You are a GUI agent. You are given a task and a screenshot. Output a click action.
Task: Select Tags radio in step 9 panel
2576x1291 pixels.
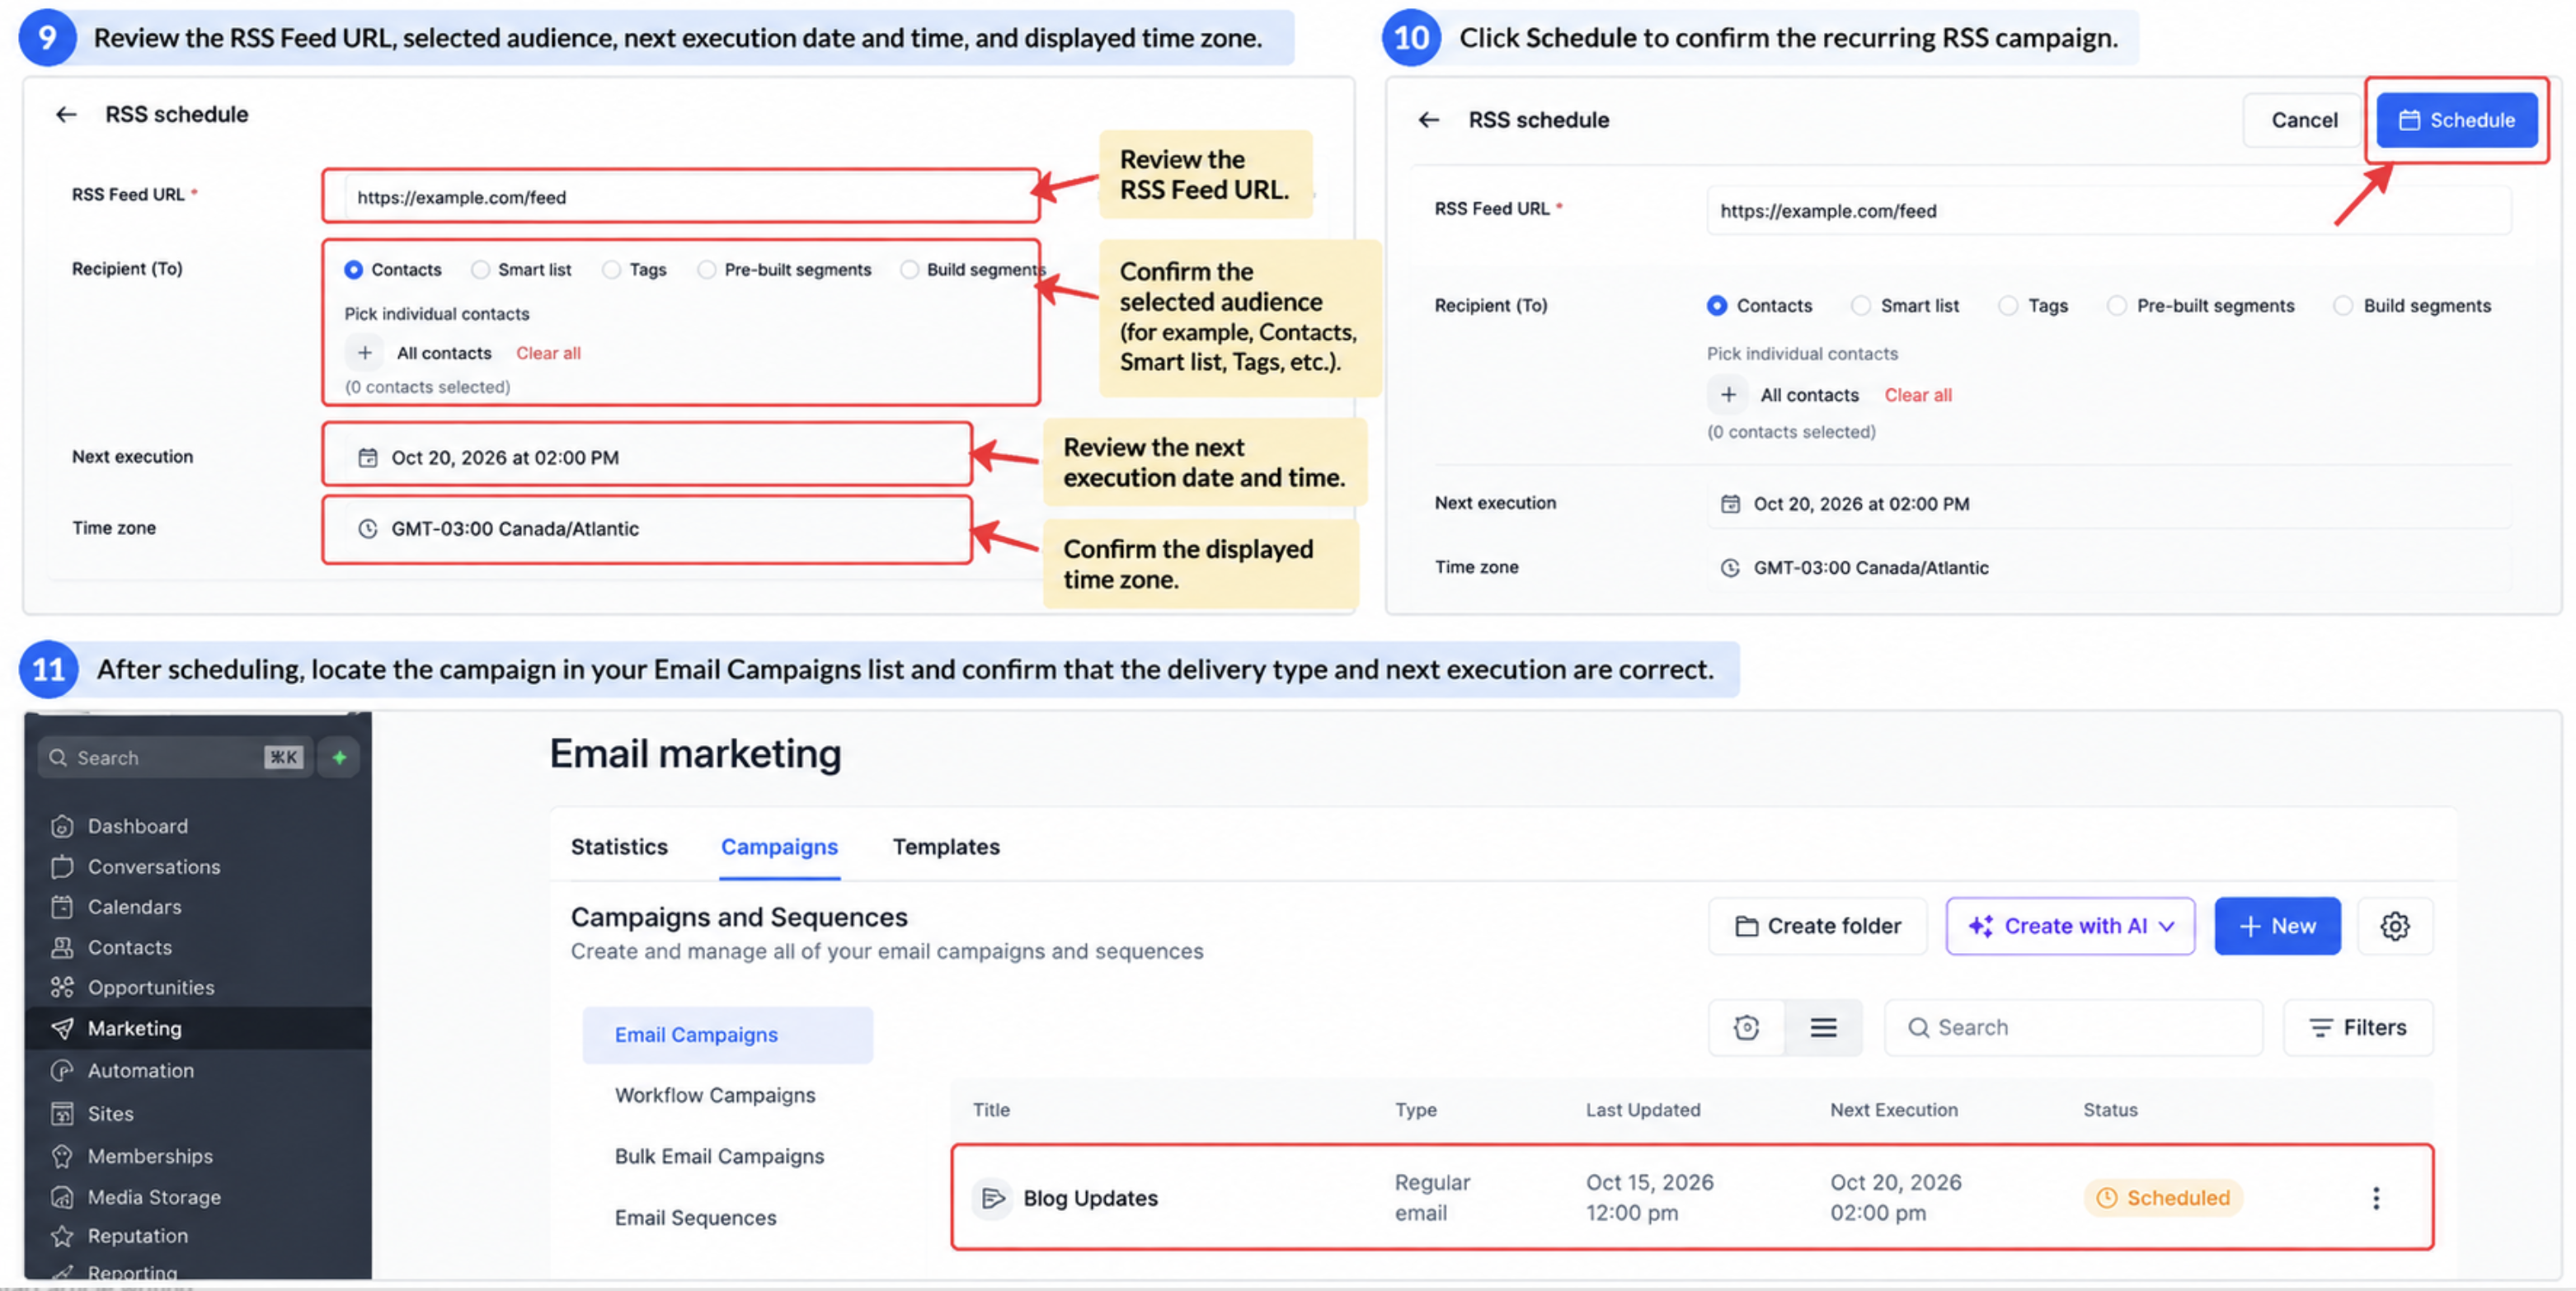click(x=611, y=269)
